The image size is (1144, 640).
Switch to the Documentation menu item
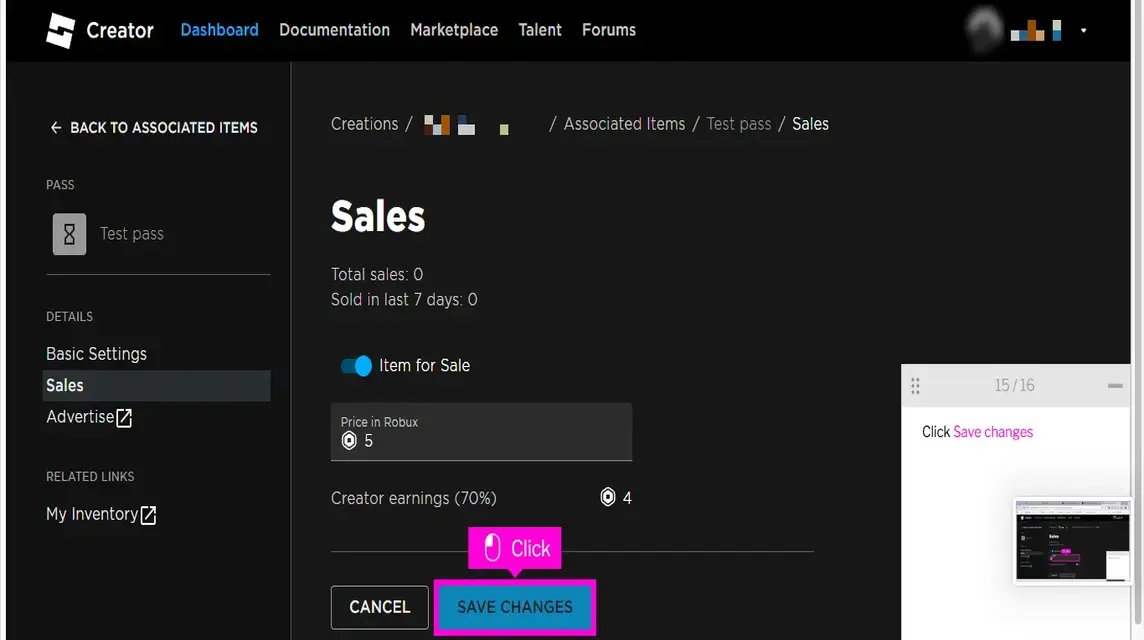coord(334,30)
